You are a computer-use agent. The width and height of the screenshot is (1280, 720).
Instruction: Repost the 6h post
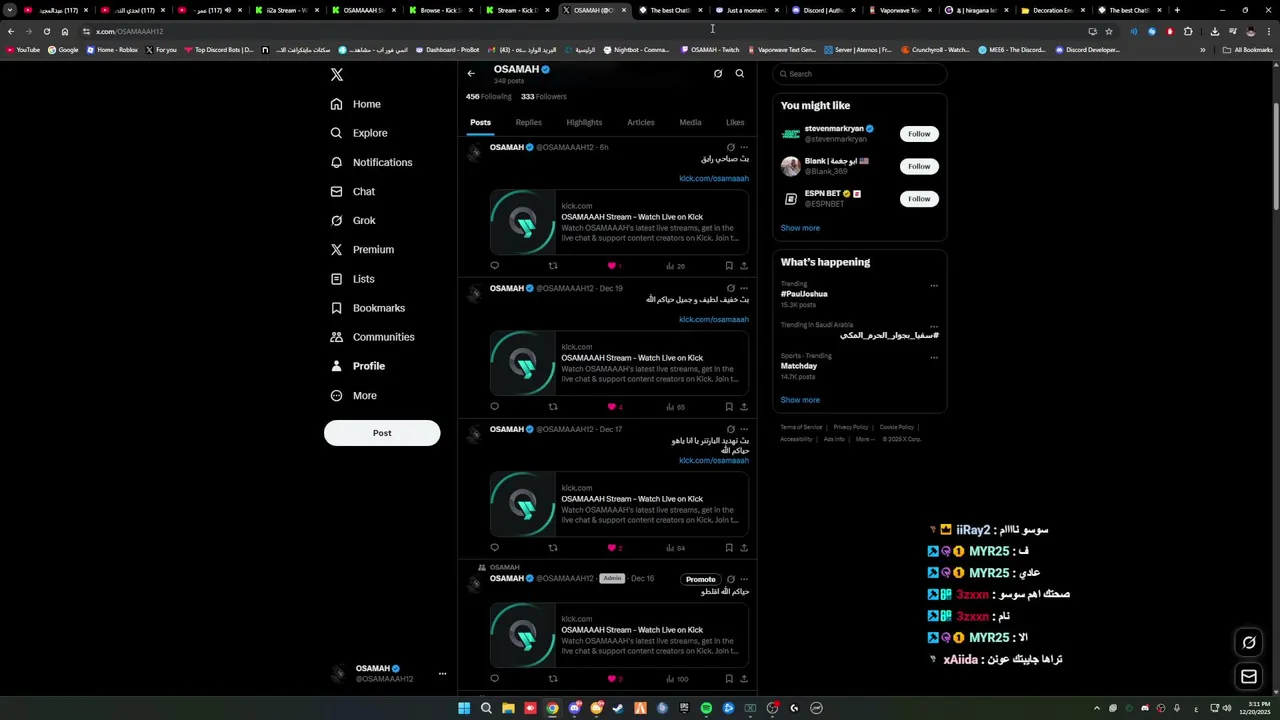pos(553,266)
